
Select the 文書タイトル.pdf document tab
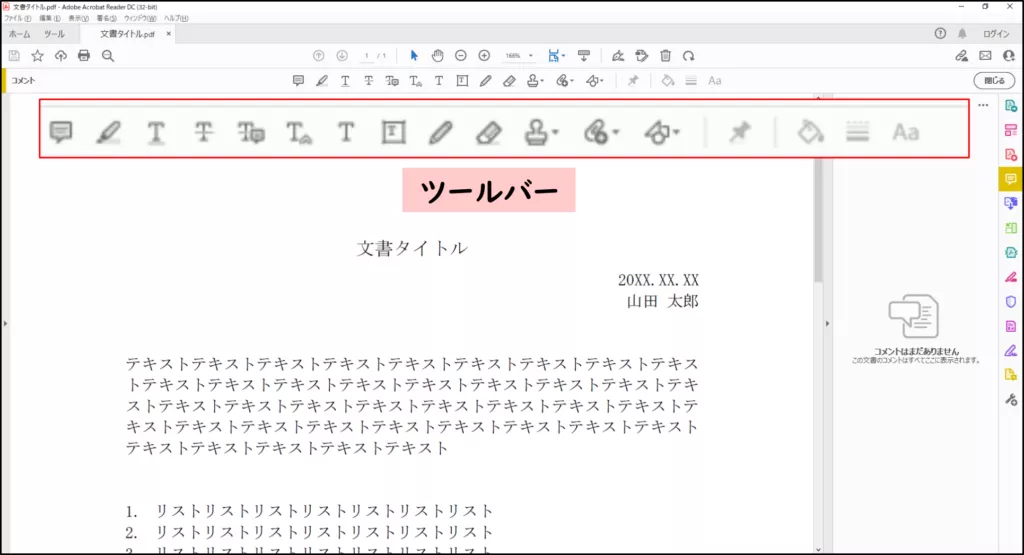tap(127, 33)
